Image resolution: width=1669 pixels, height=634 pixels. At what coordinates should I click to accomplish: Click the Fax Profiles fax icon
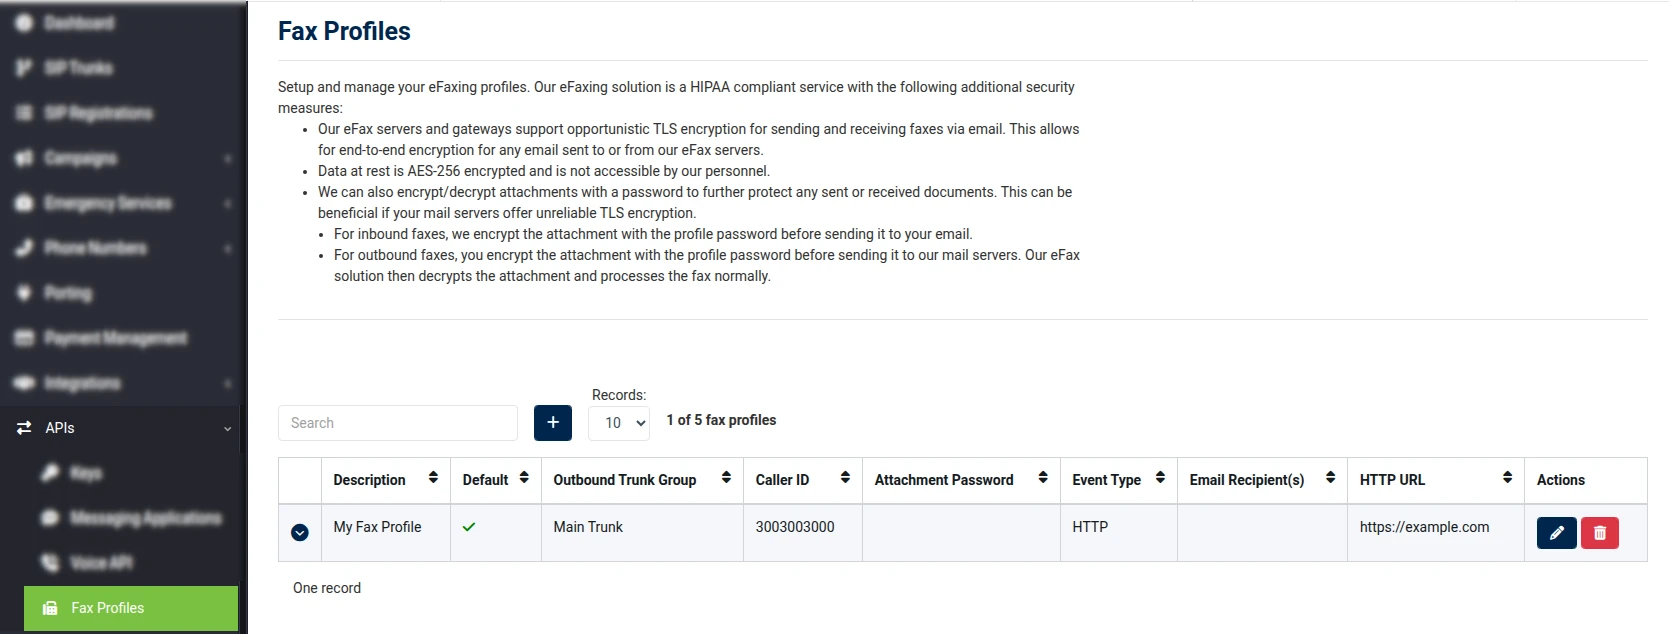[50, 608]
